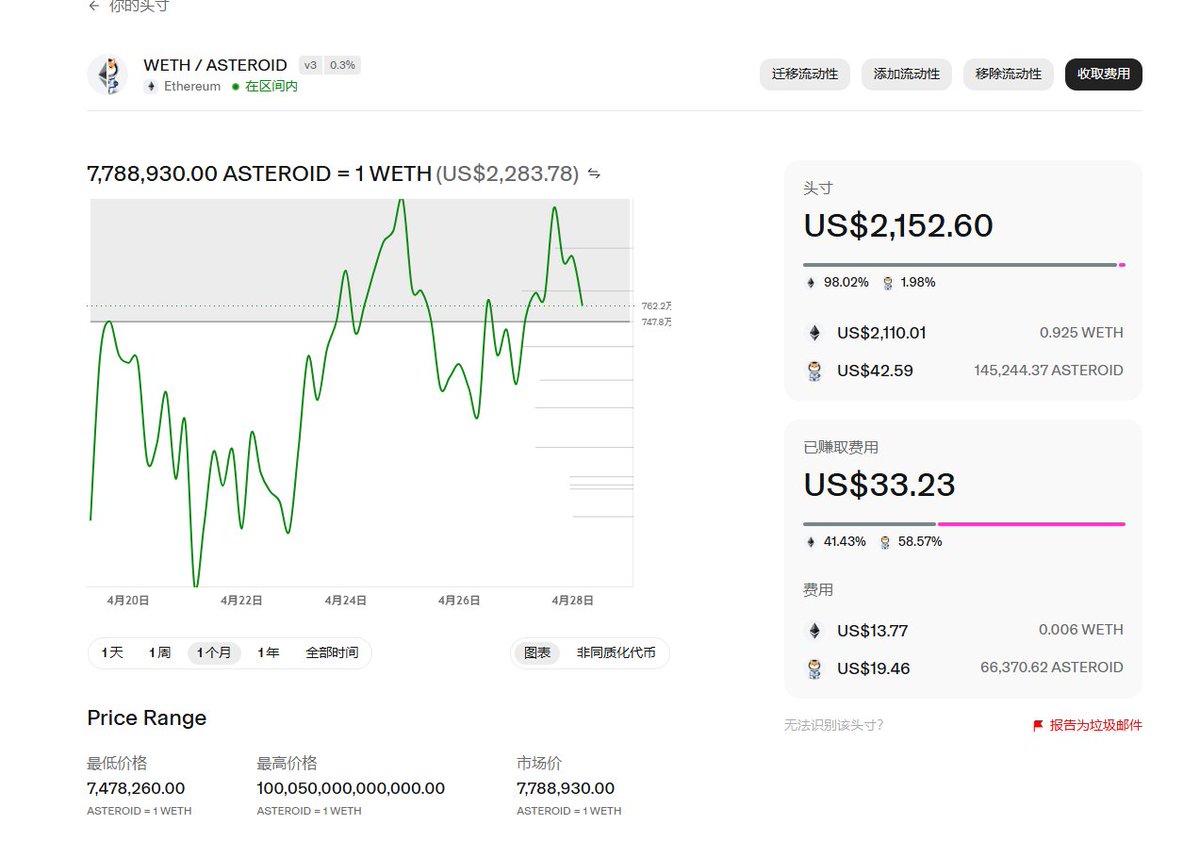1200x841 pixels.
Task: Click the ETH icon next to 41.43%
Action: (811, 542)
